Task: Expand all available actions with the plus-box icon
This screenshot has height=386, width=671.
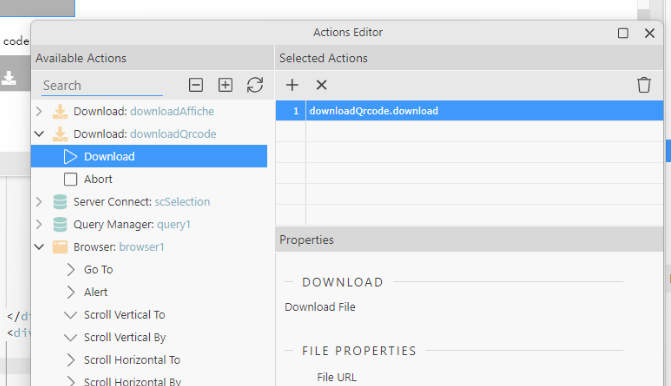Action: tap(225, 85)
